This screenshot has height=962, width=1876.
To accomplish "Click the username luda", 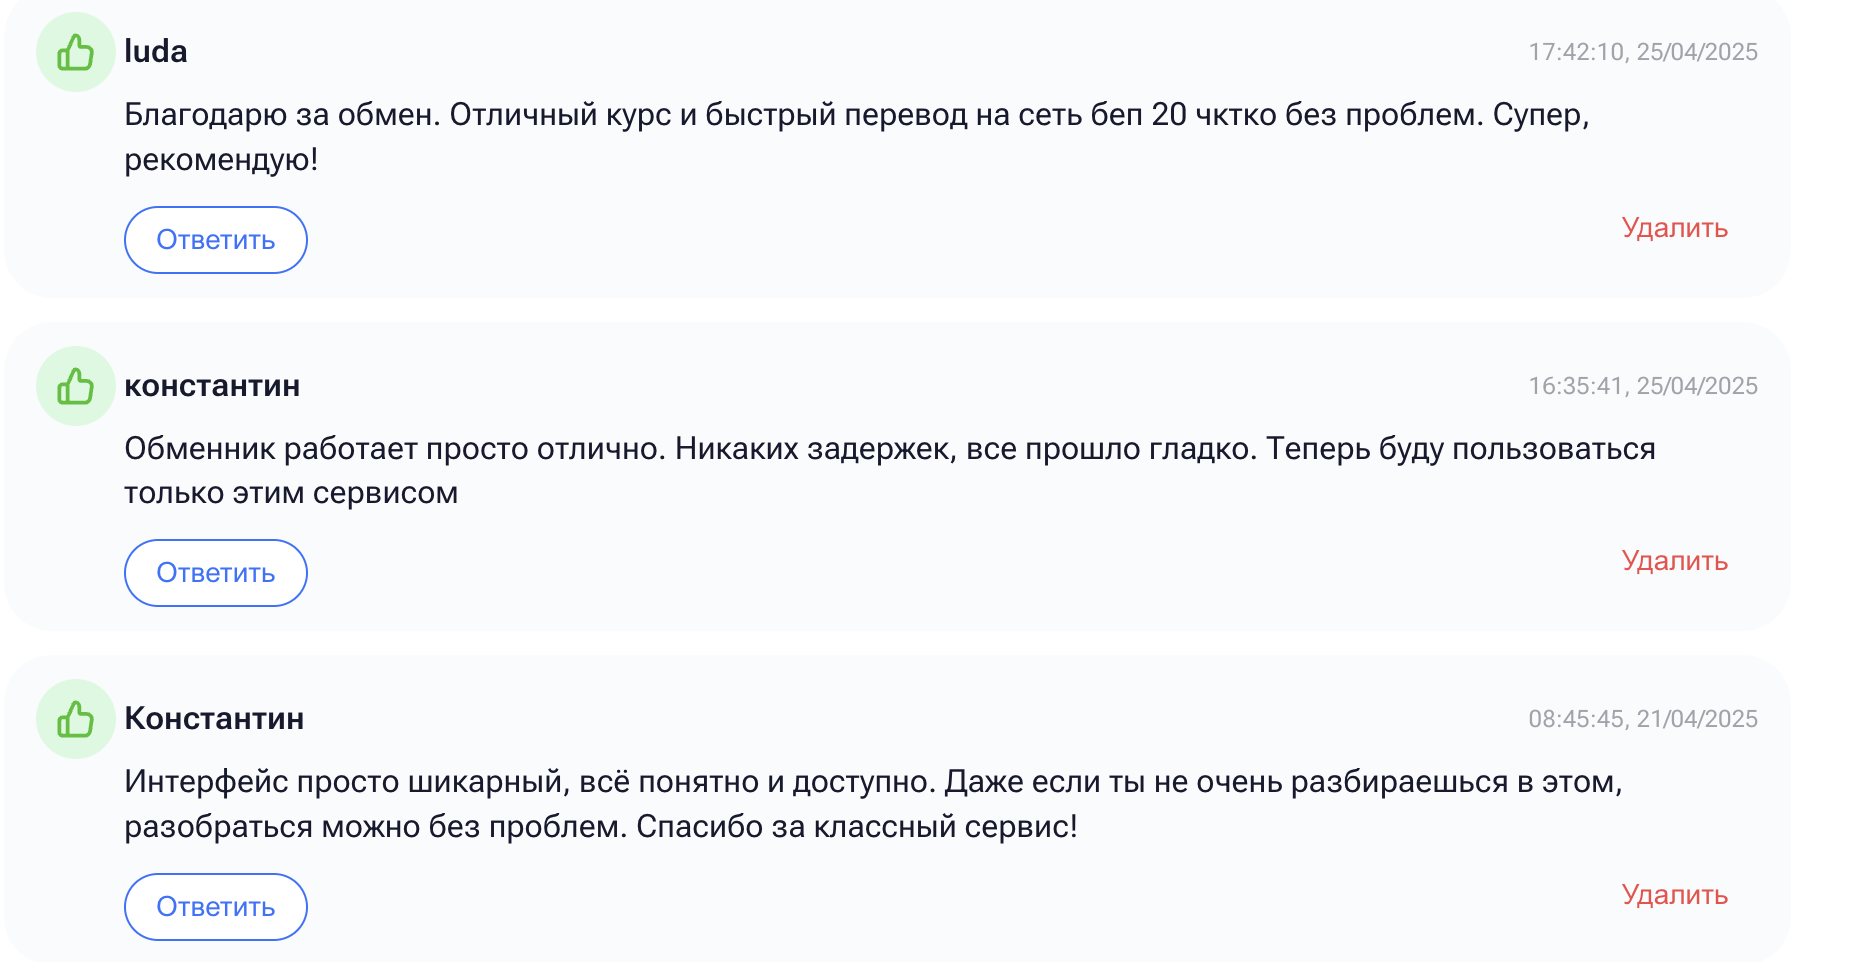I will (156, 50).
